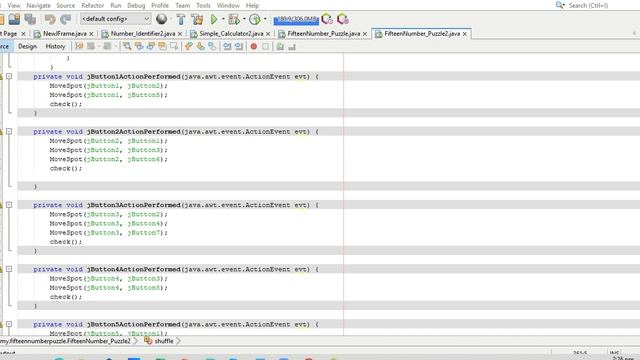
Task: Open the Window menu
Action: click(228, 5)
